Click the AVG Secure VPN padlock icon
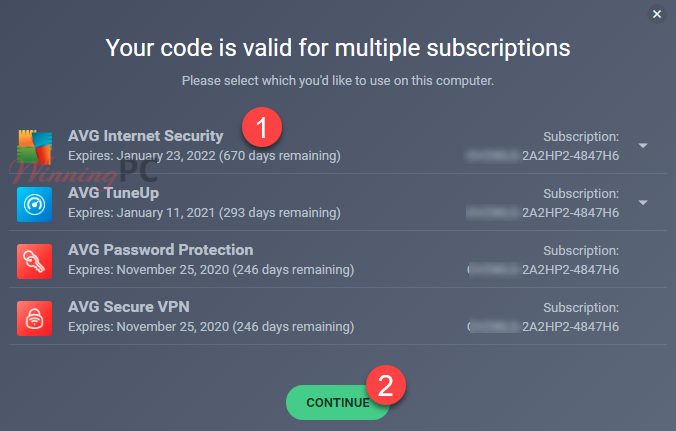Viewport: 676px width, 431px height. (34, 318)
